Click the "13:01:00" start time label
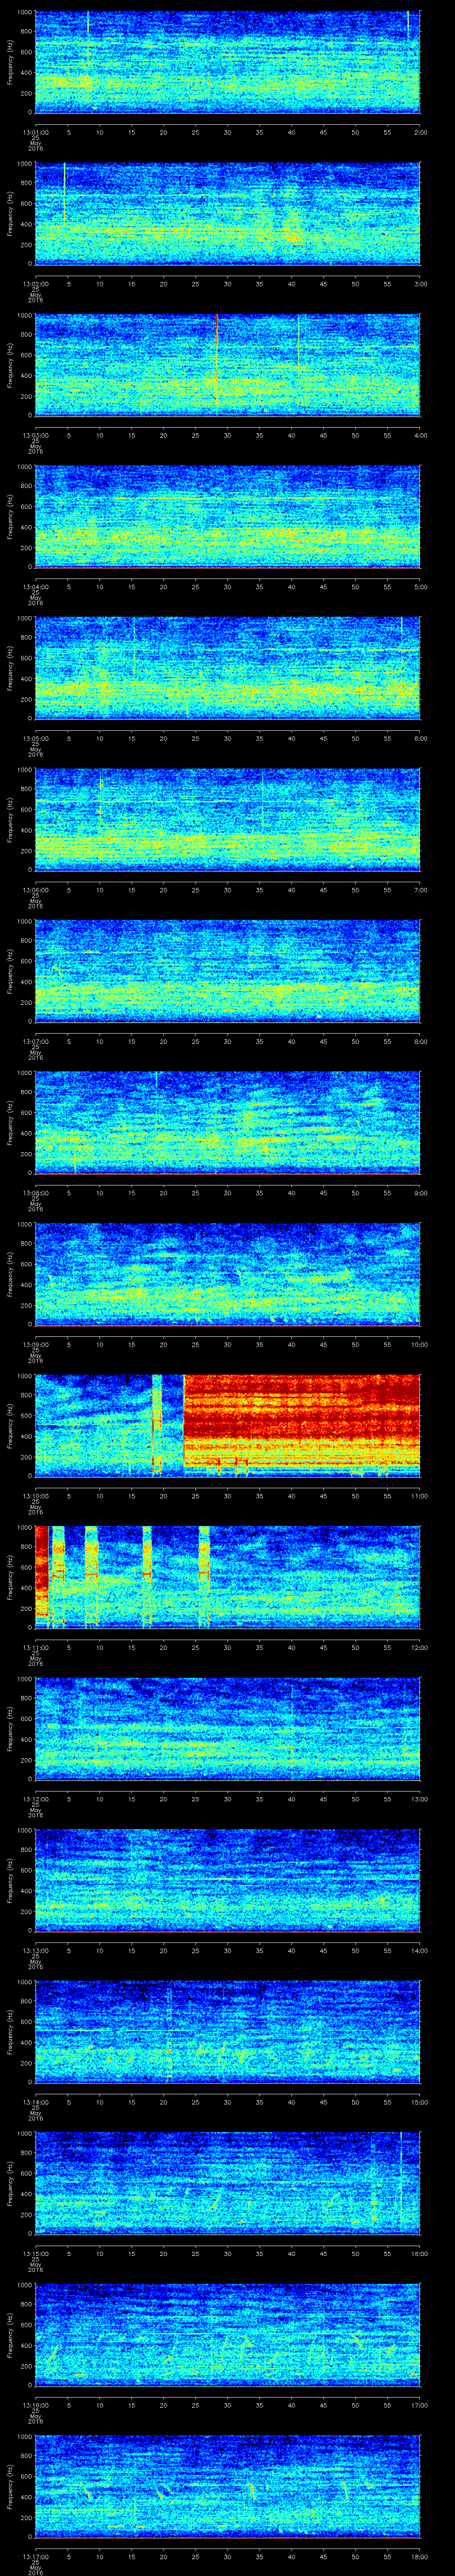 [x=36, y=132]
